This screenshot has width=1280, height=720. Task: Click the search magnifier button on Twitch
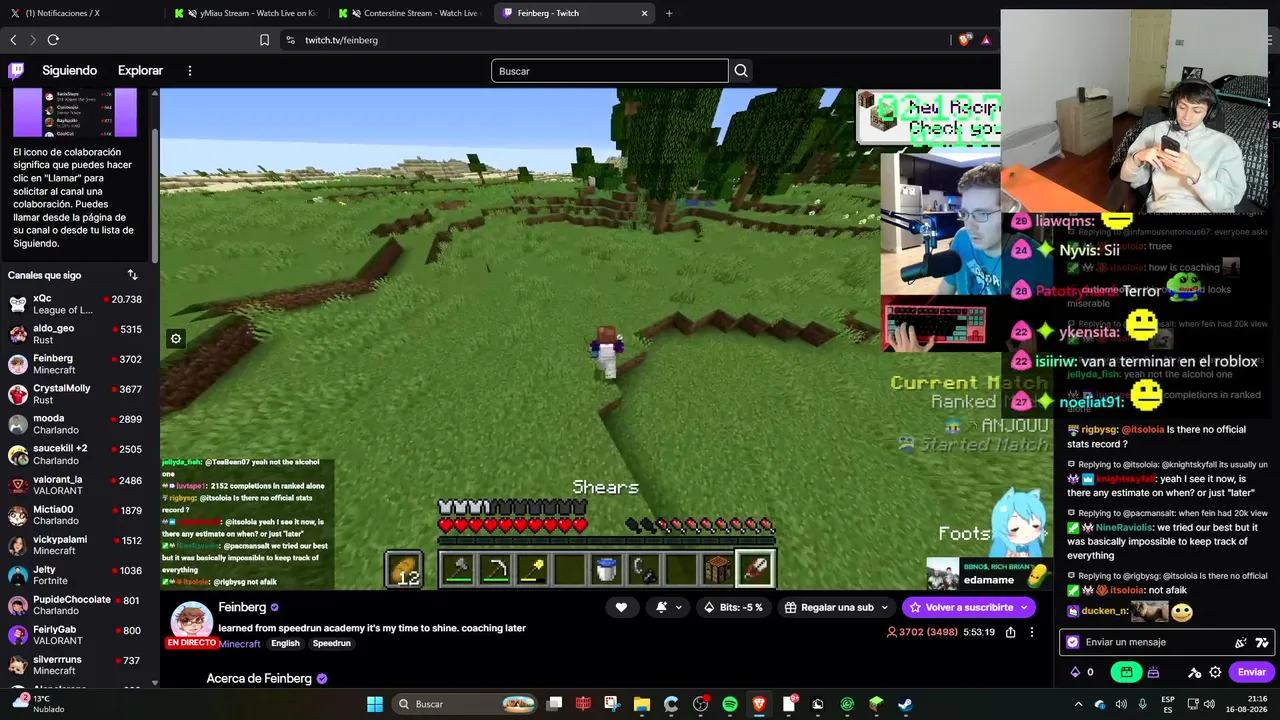pyautogui.click(x=741, y=71)
